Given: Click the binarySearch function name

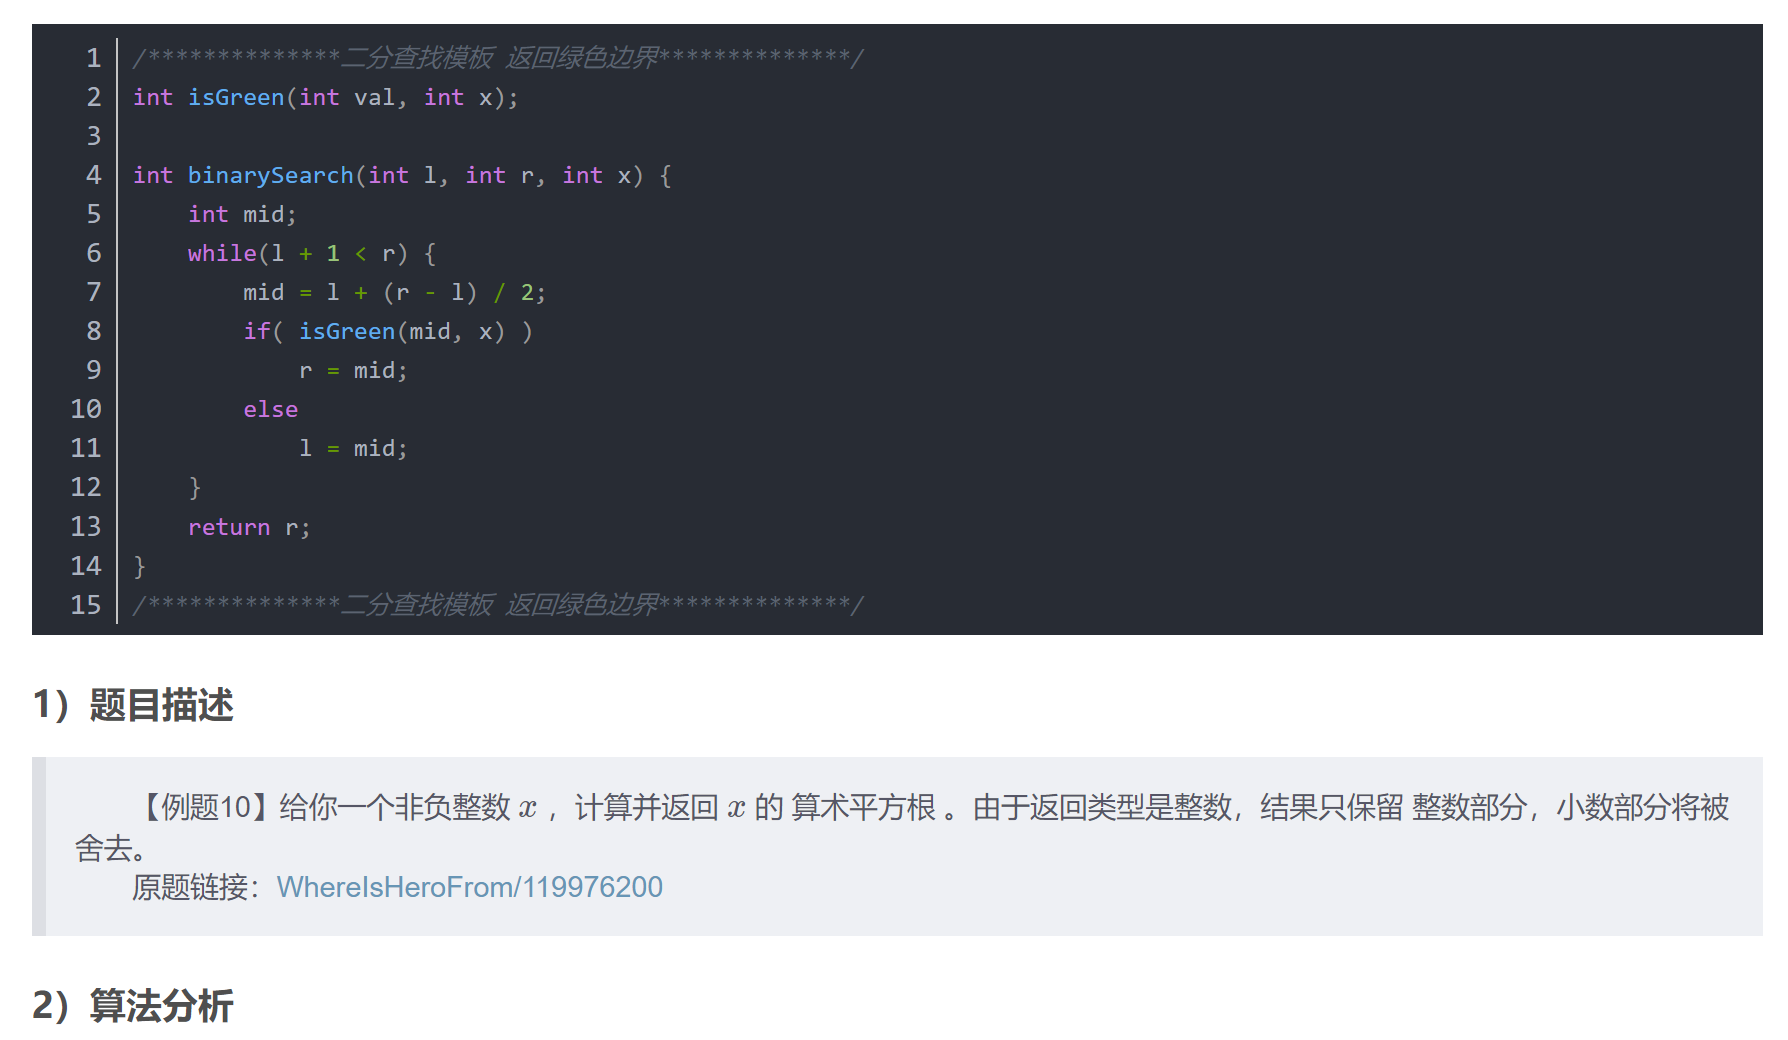Looking at the screenshot, I should [x=270, y=175].
